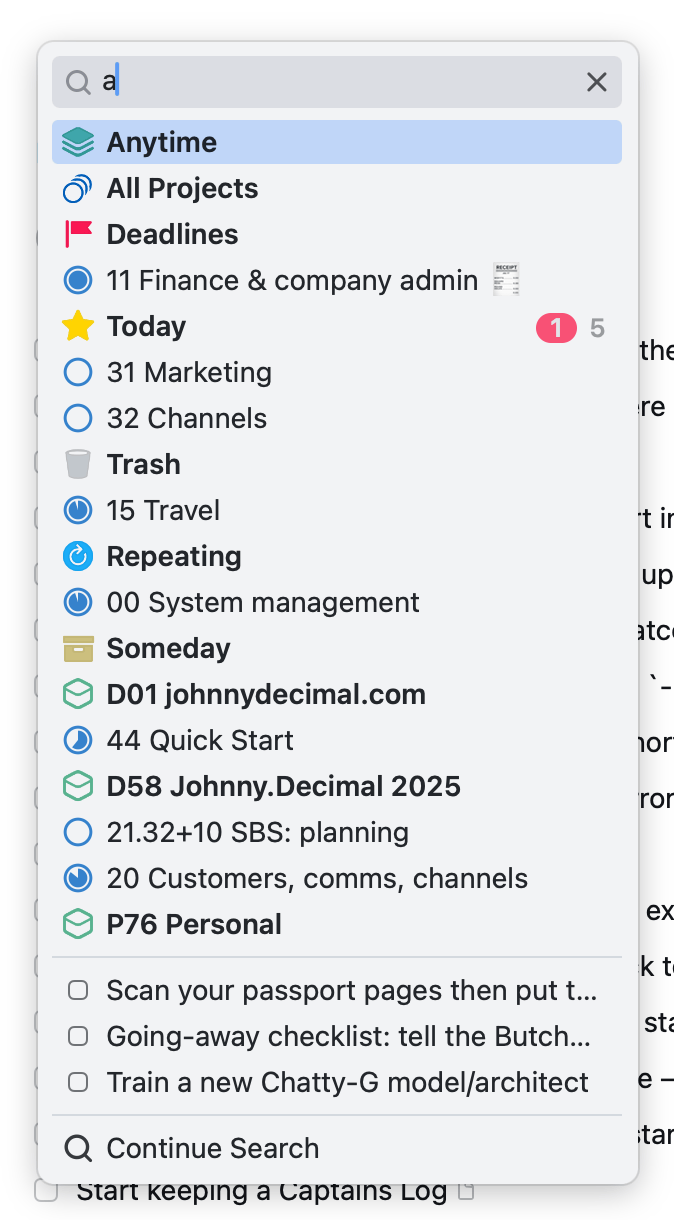Check off the Scan your passport pages task

(x=77, y=990)
